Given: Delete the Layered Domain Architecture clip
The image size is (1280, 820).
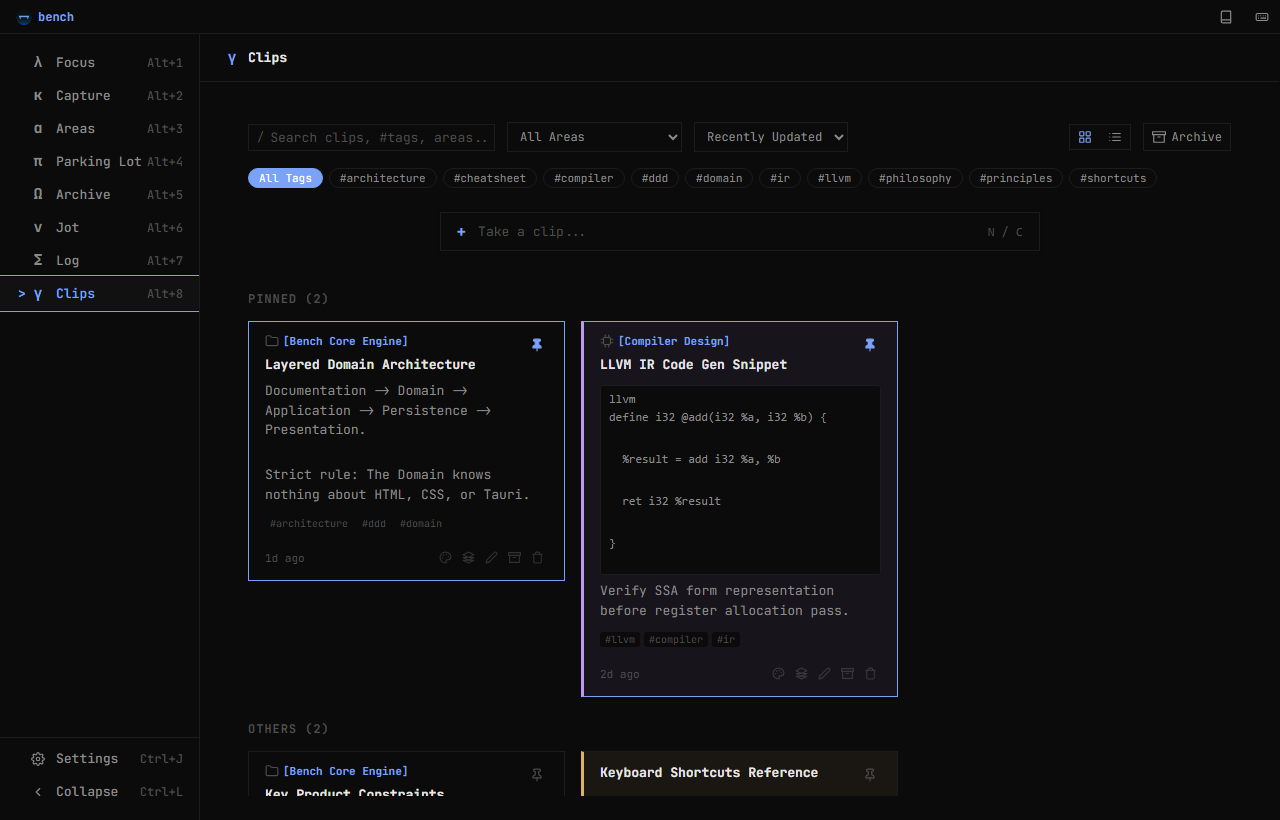Looking at the screenshot, I should point(537,558).
